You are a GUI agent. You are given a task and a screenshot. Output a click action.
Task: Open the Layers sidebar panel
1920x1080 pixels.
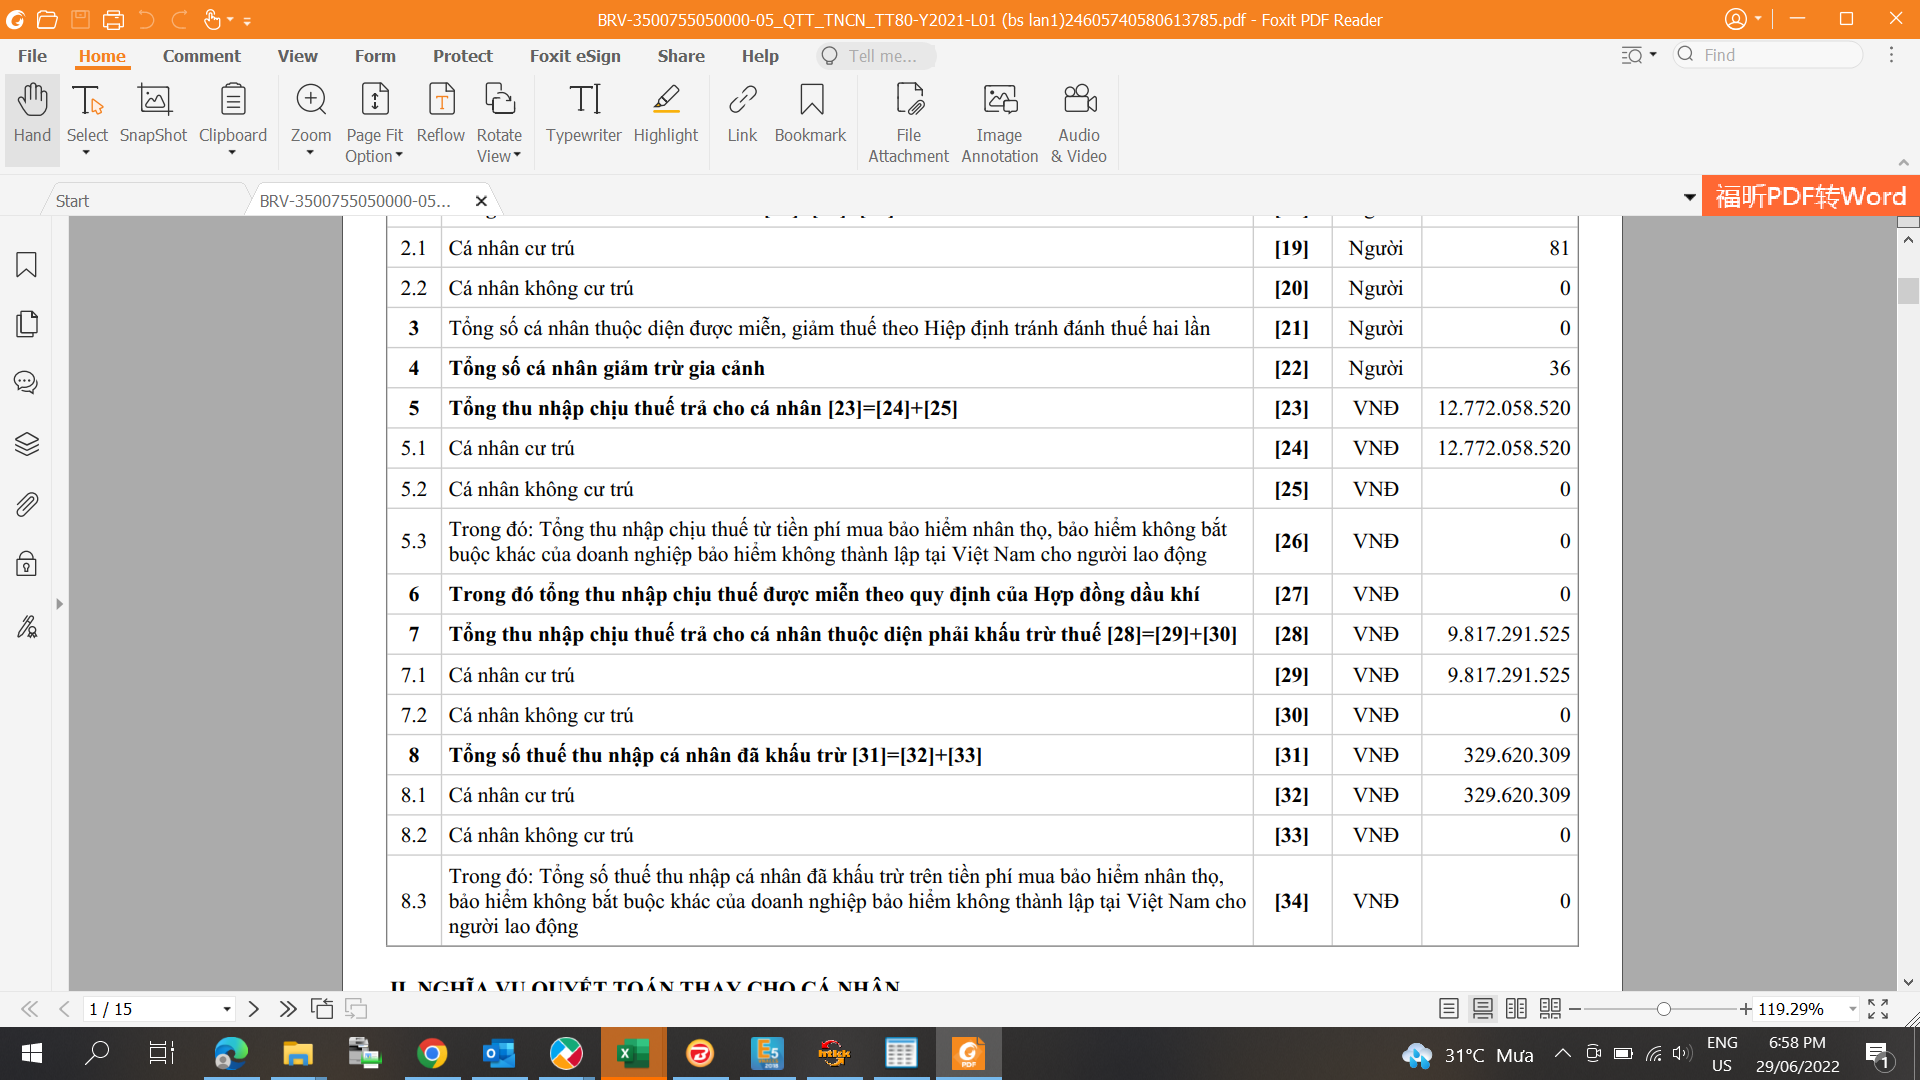27,444
